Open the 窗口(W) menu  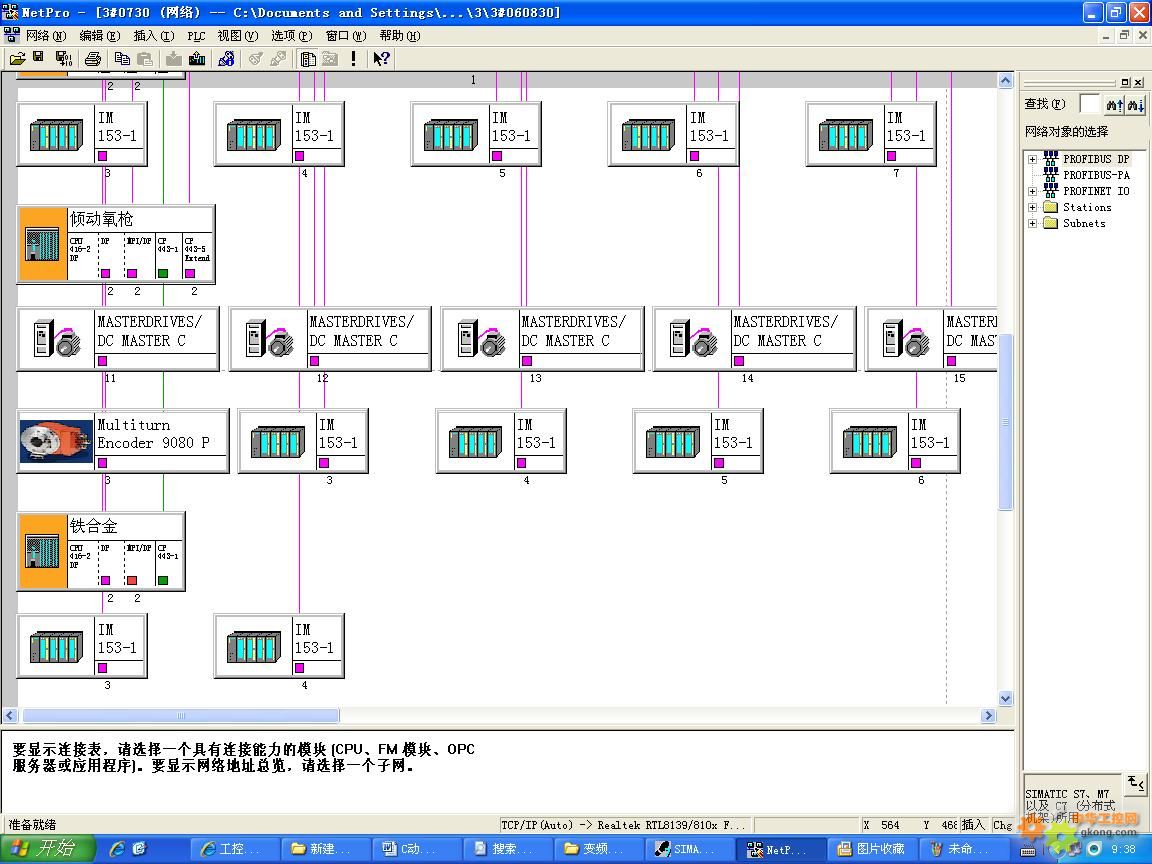345,36
